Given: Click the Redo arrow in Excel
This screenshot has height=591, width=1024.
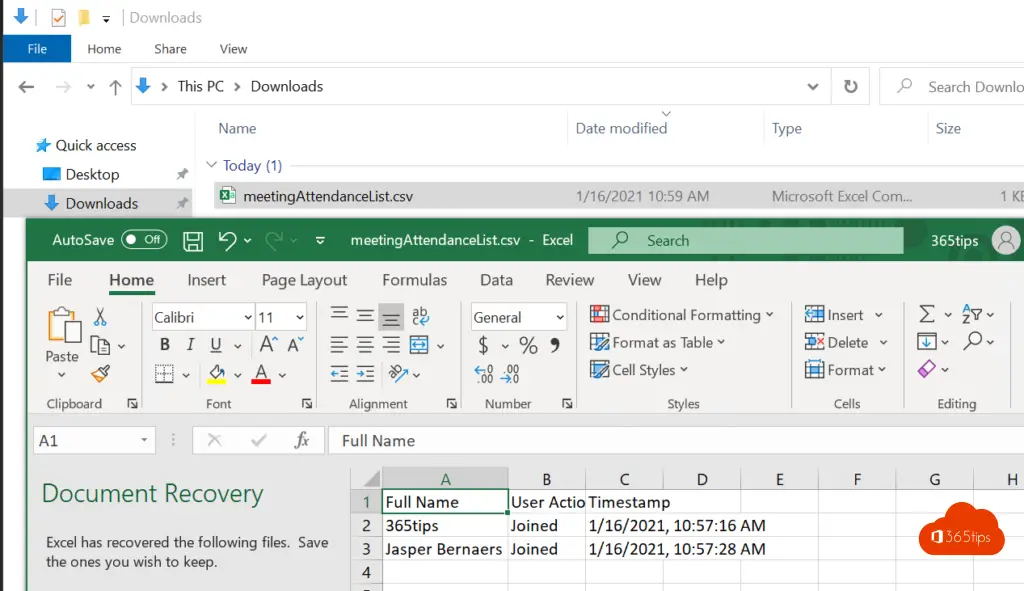Looking at the screenshot, I should click(x=274, y=240).
